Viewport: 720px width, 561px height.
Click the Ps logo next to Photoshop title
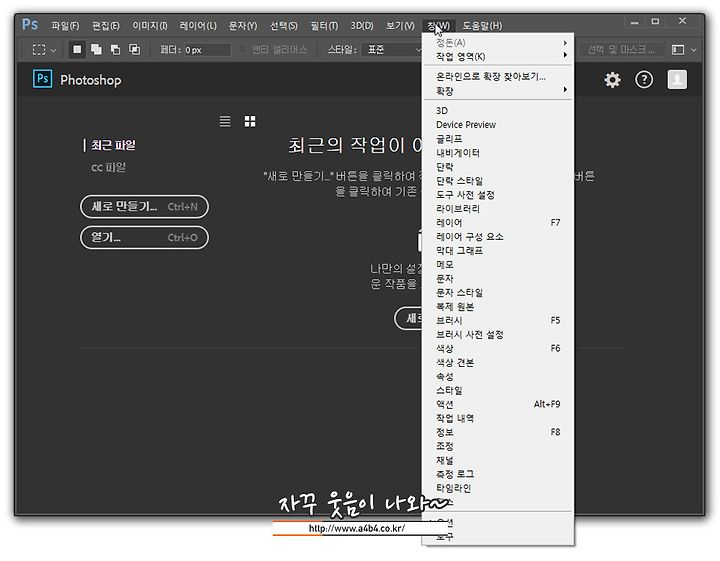[42, 79]
